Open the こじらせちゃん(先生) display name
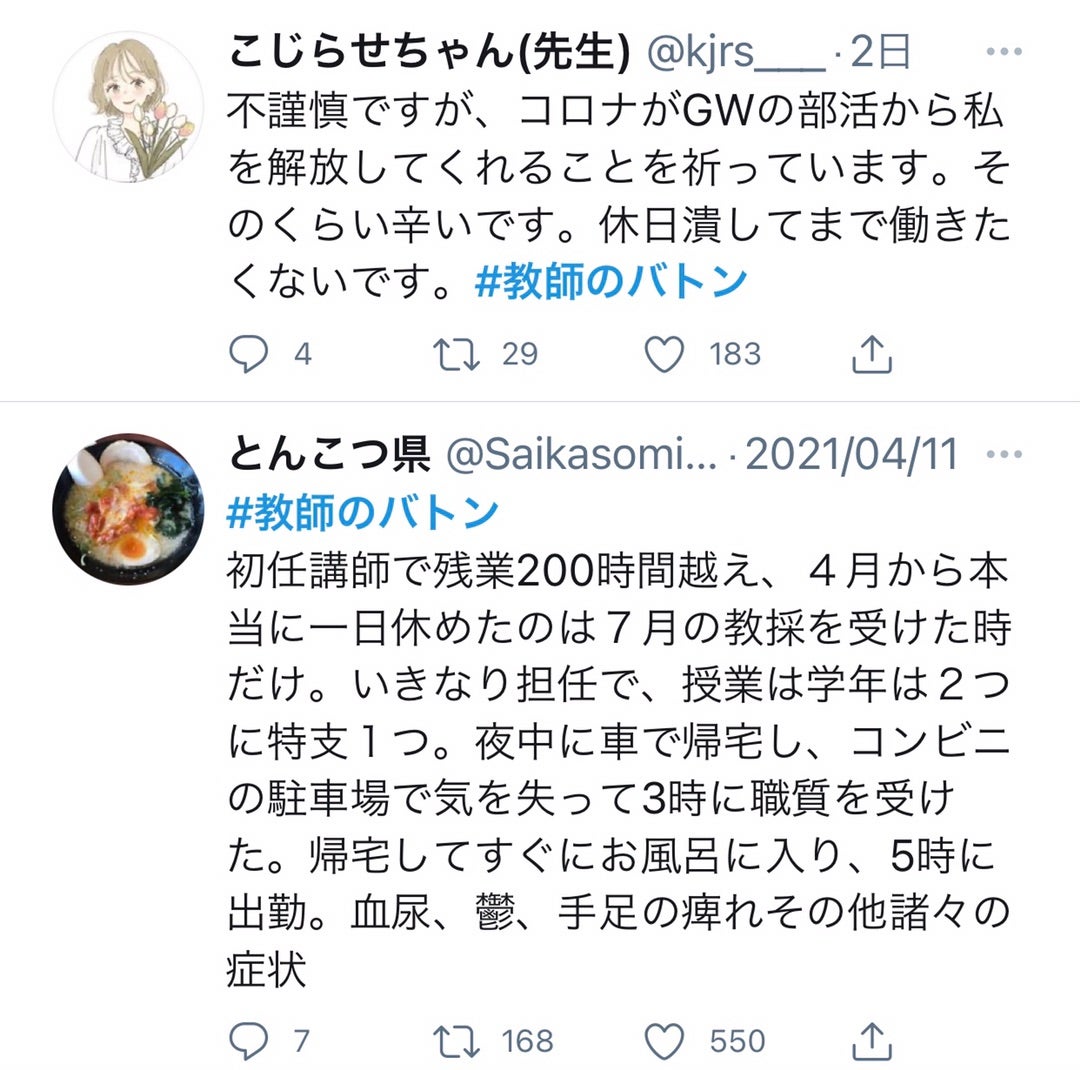This screenshot has height=1070, width=1080. pyautogui.click(x=429, y=52)
